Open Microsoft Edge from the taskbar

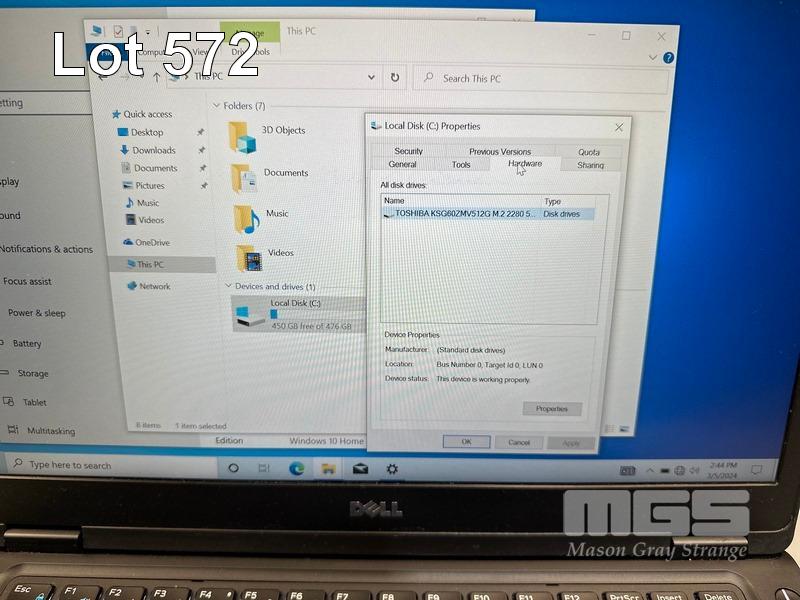[x=297, y=468]
